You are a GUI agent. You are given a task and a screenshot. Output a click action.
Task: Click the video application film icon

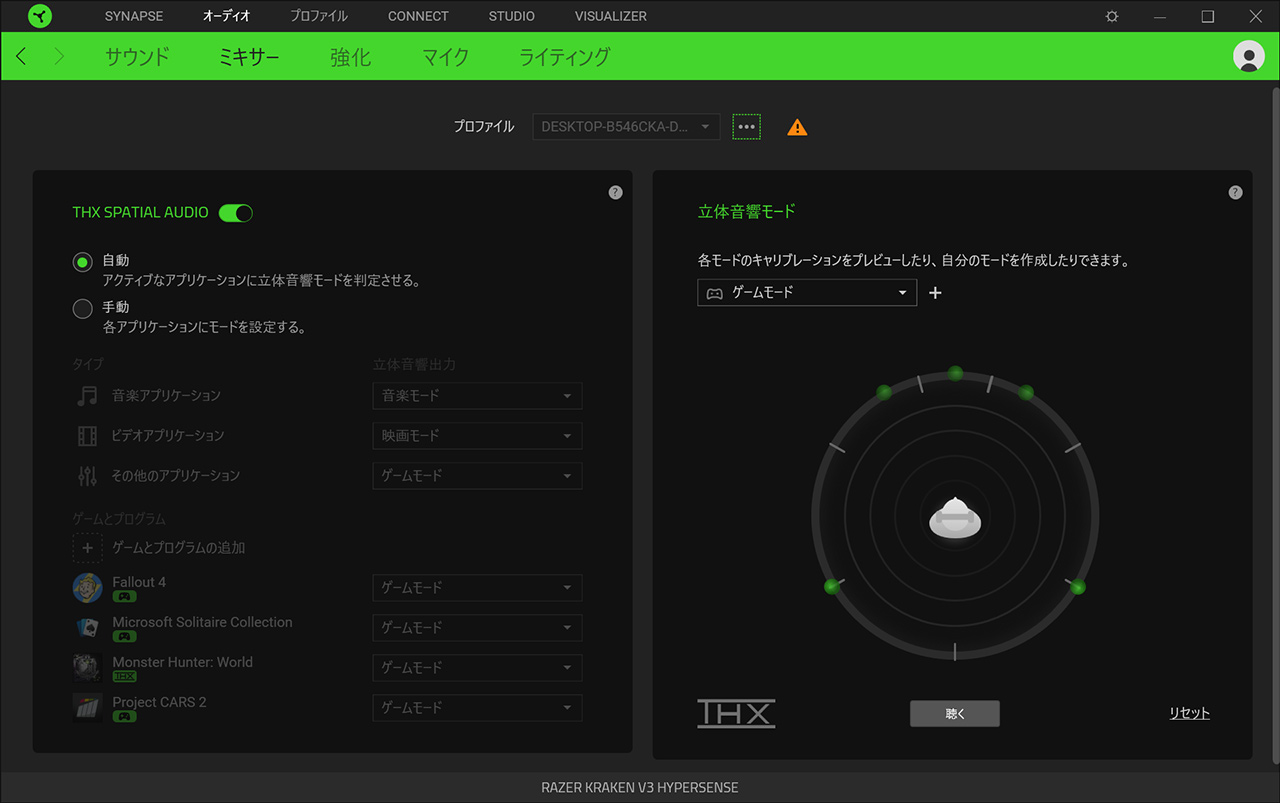[x=87, y=436]
